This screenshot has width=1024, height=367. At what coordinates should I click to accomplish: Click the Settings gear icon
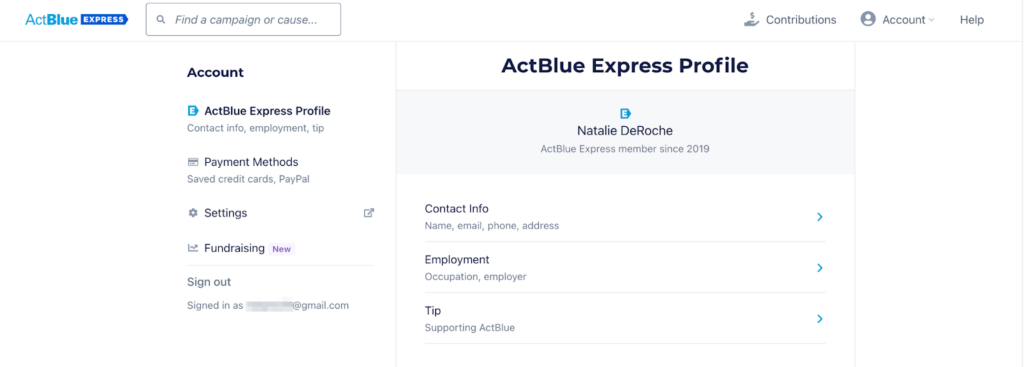pyautogui.click(x=193, y=213)
